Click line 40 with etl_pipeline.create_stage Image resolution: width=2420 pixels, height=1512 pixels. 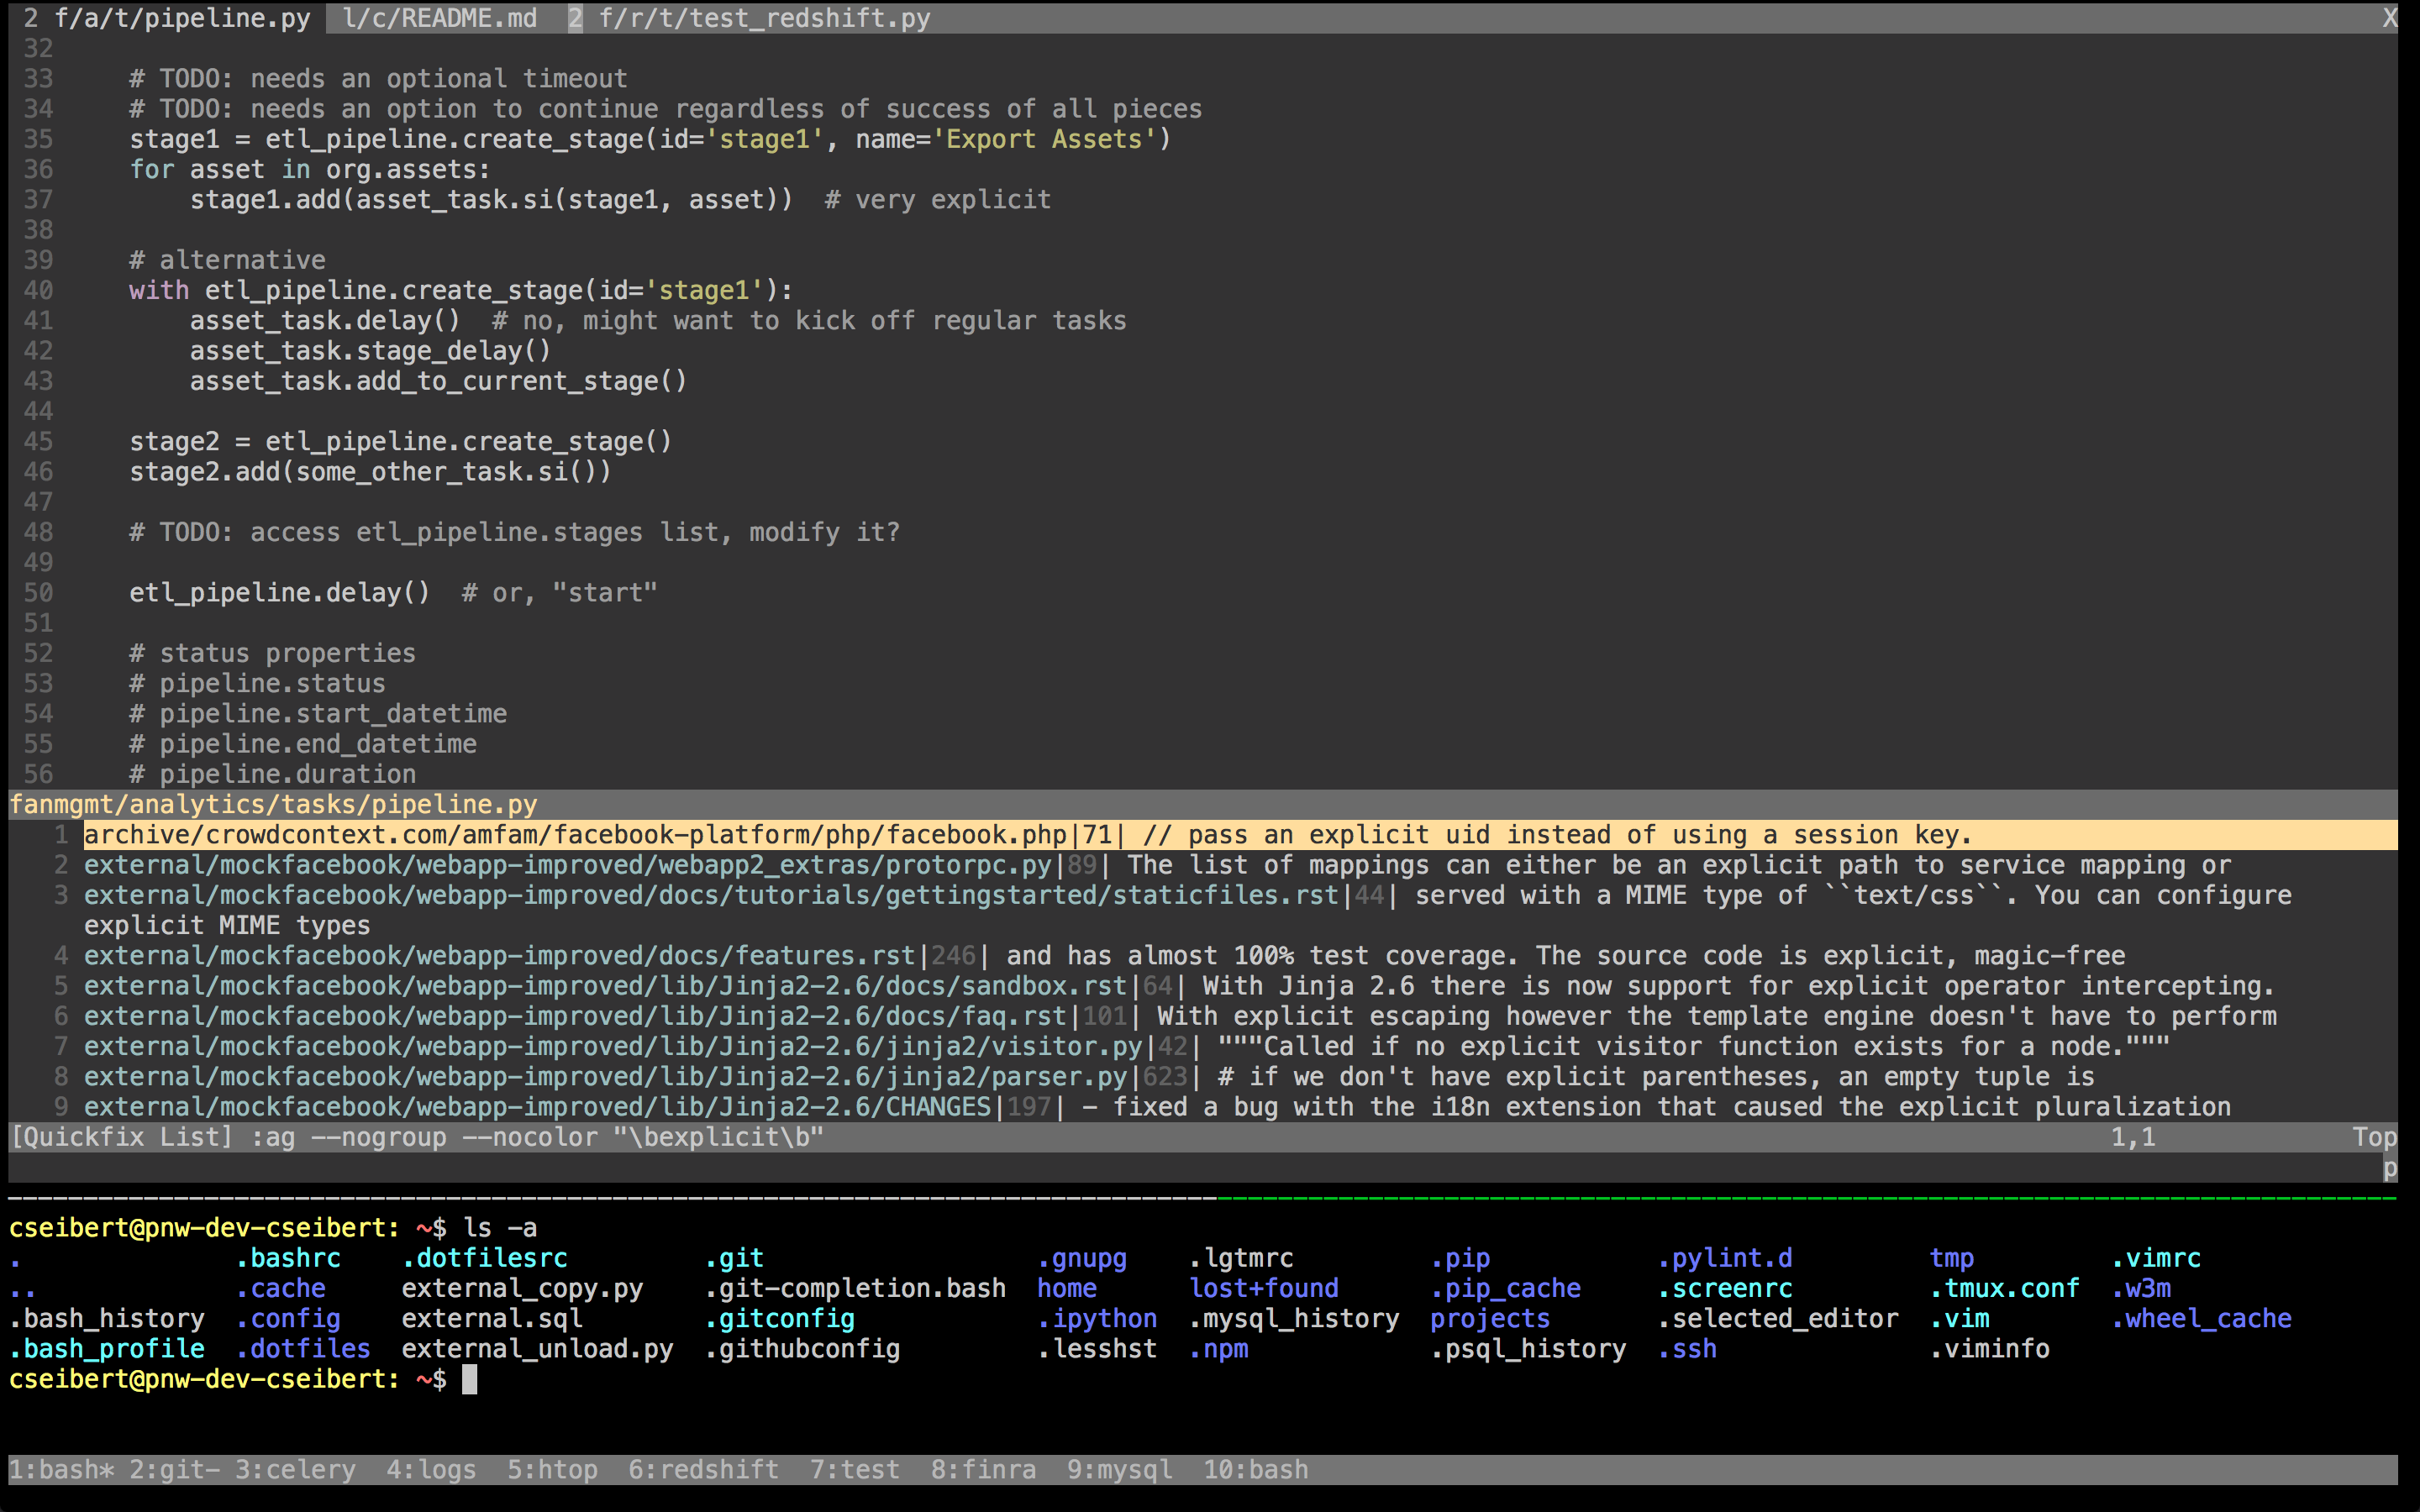[461, 290]
